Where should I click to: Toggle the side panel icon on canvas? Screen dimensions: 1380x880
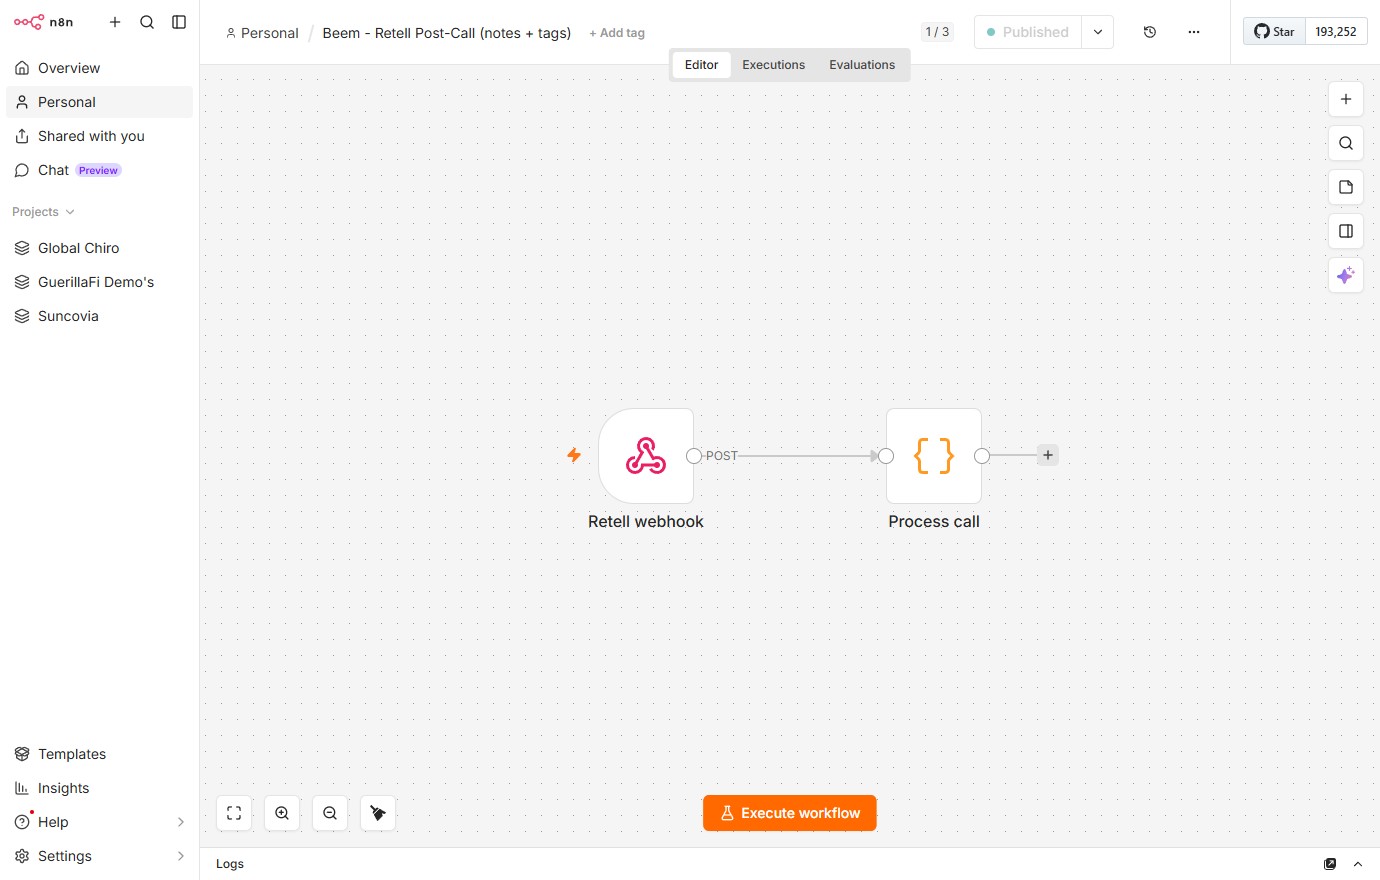pyautogui.click(x=1346, y=231)
